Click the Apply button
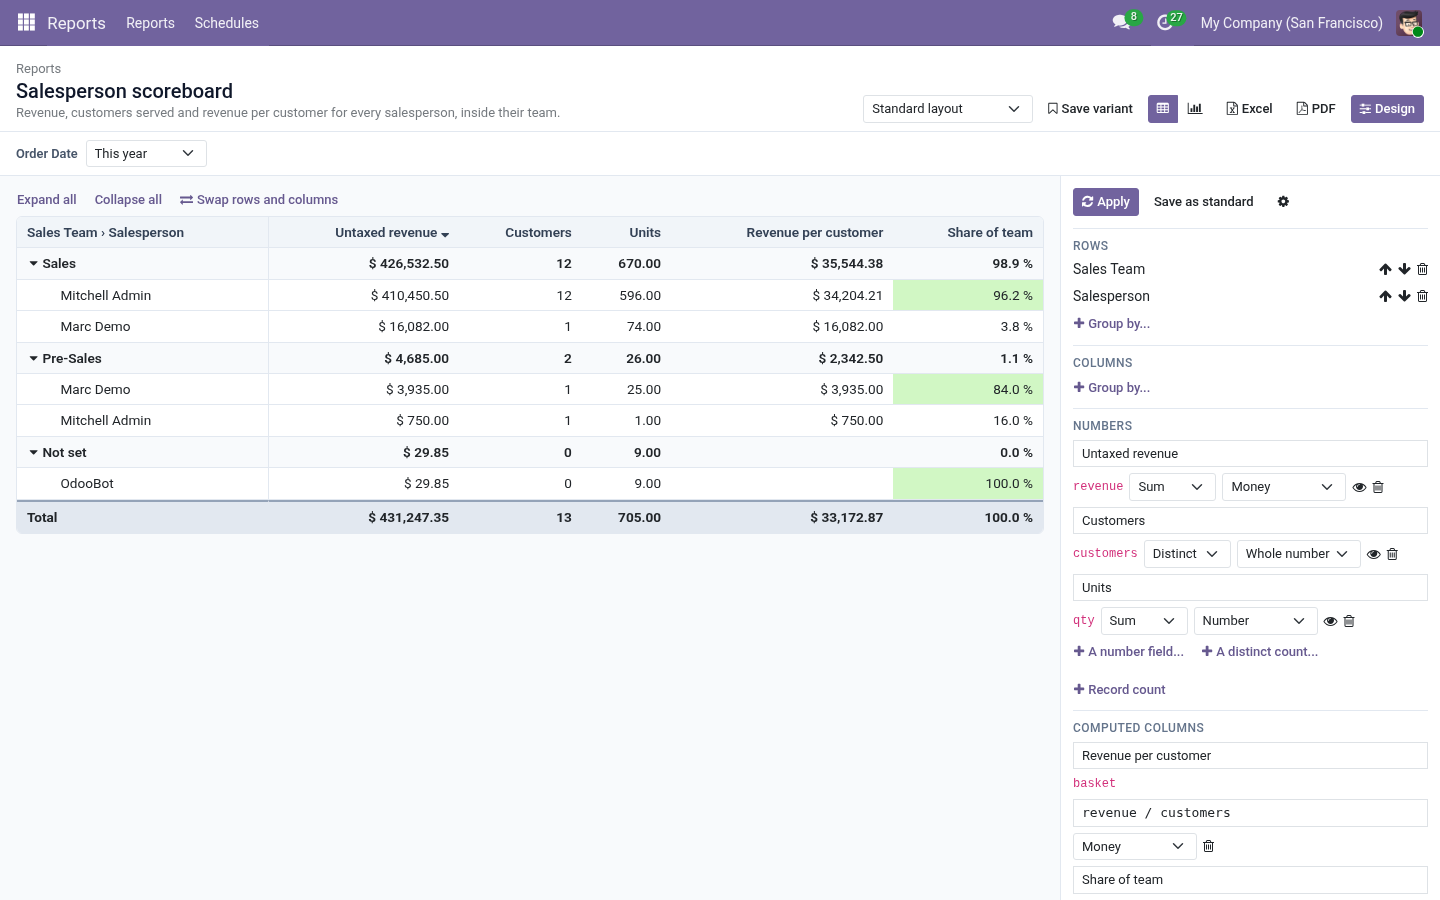 coord(1105,202)
